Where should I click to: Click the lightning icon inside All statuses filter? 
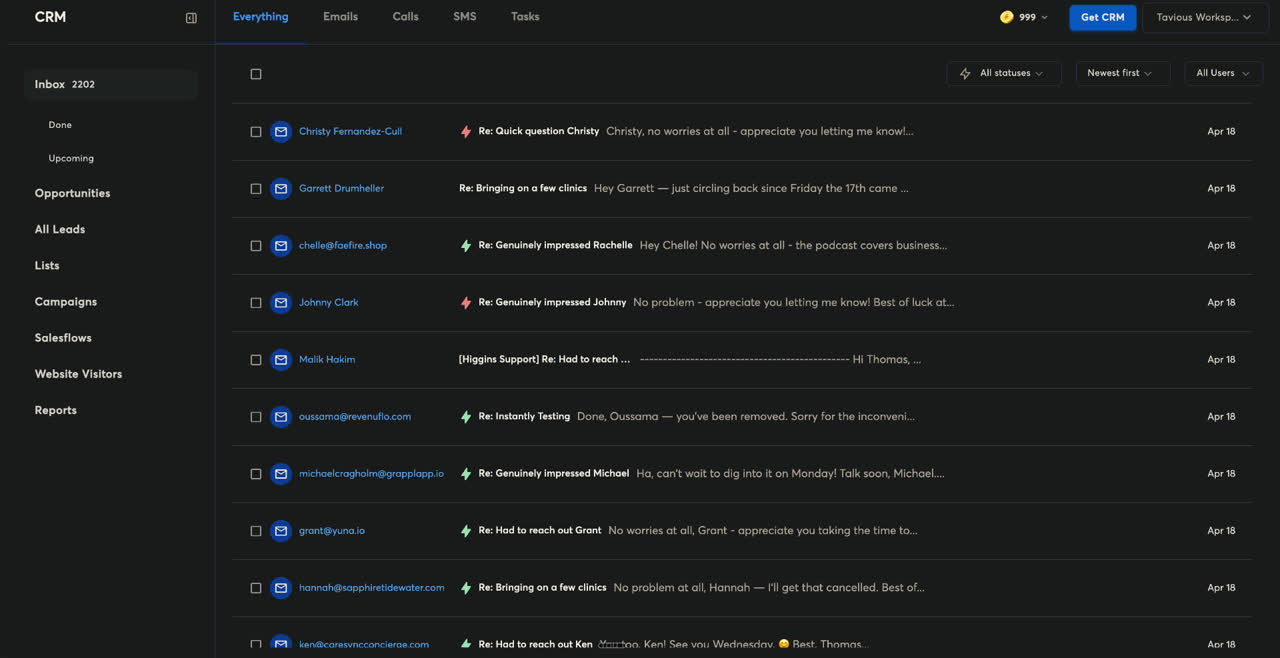point(964,73)
